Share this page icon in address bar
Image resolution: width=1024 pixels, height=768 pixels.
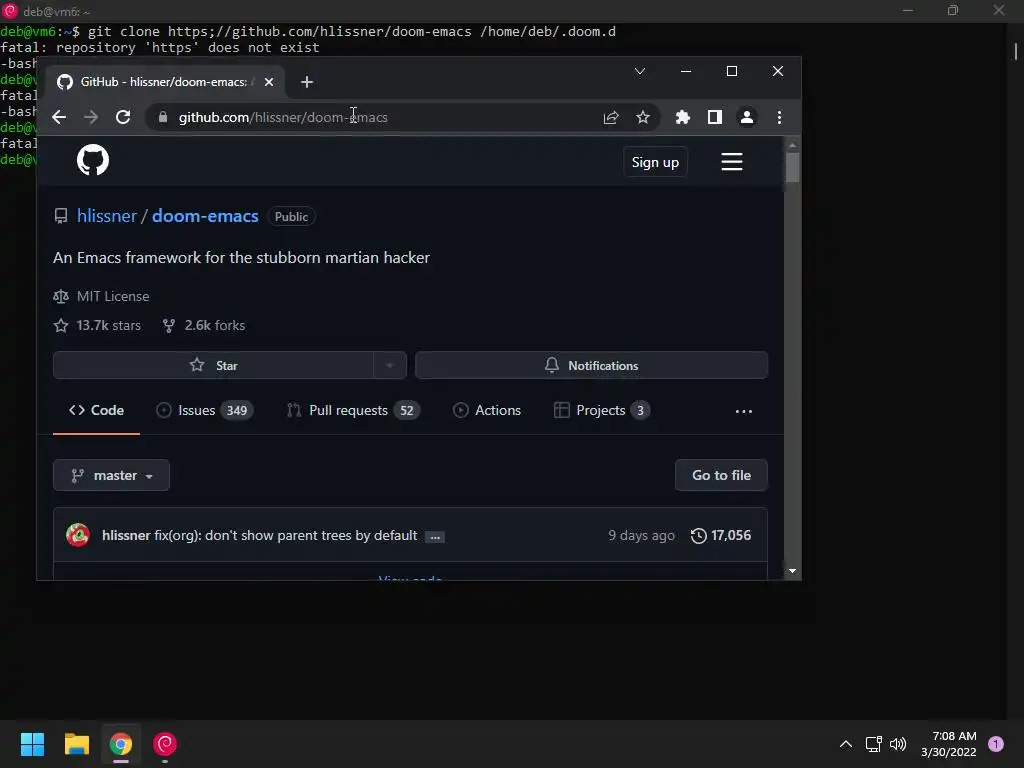(611, 118)
